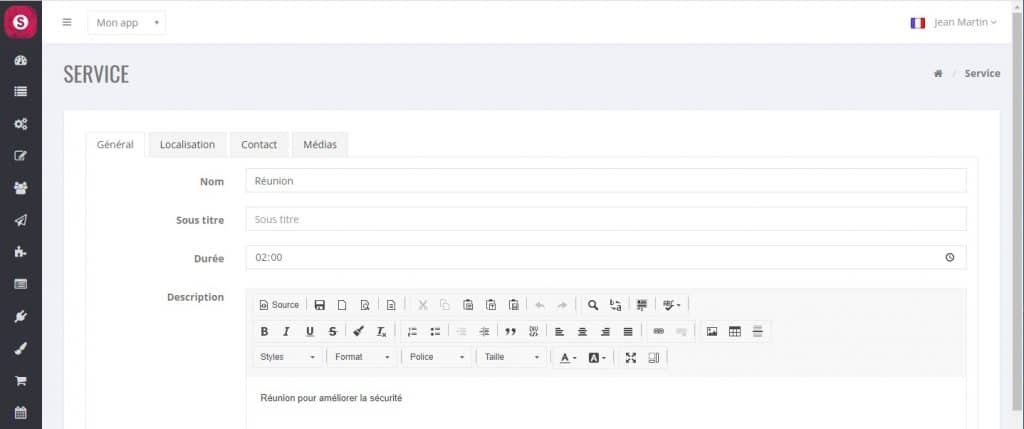Click the Templates icon in editor toolbar

391,305
